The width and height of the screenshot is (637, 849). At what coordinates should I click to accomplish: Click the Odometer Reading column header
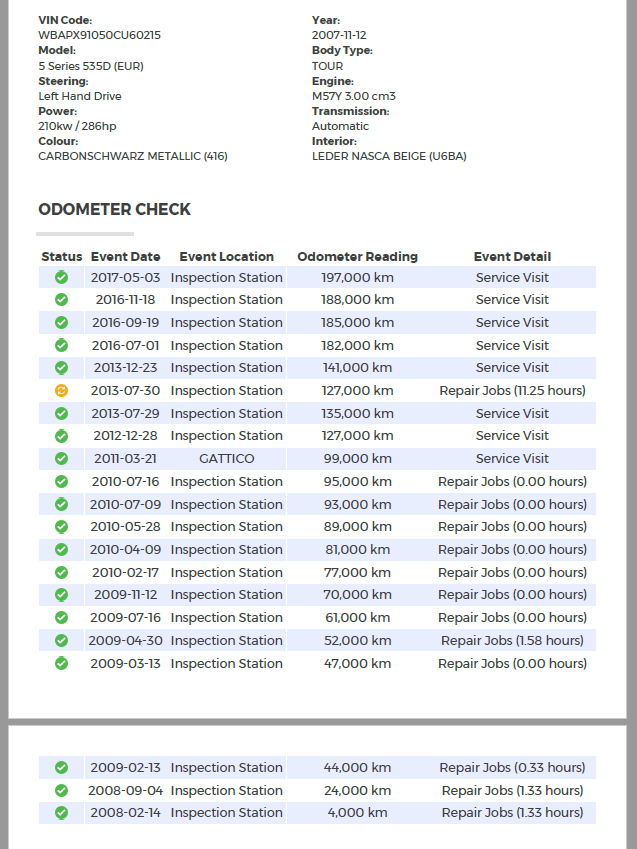pos(357,257)
